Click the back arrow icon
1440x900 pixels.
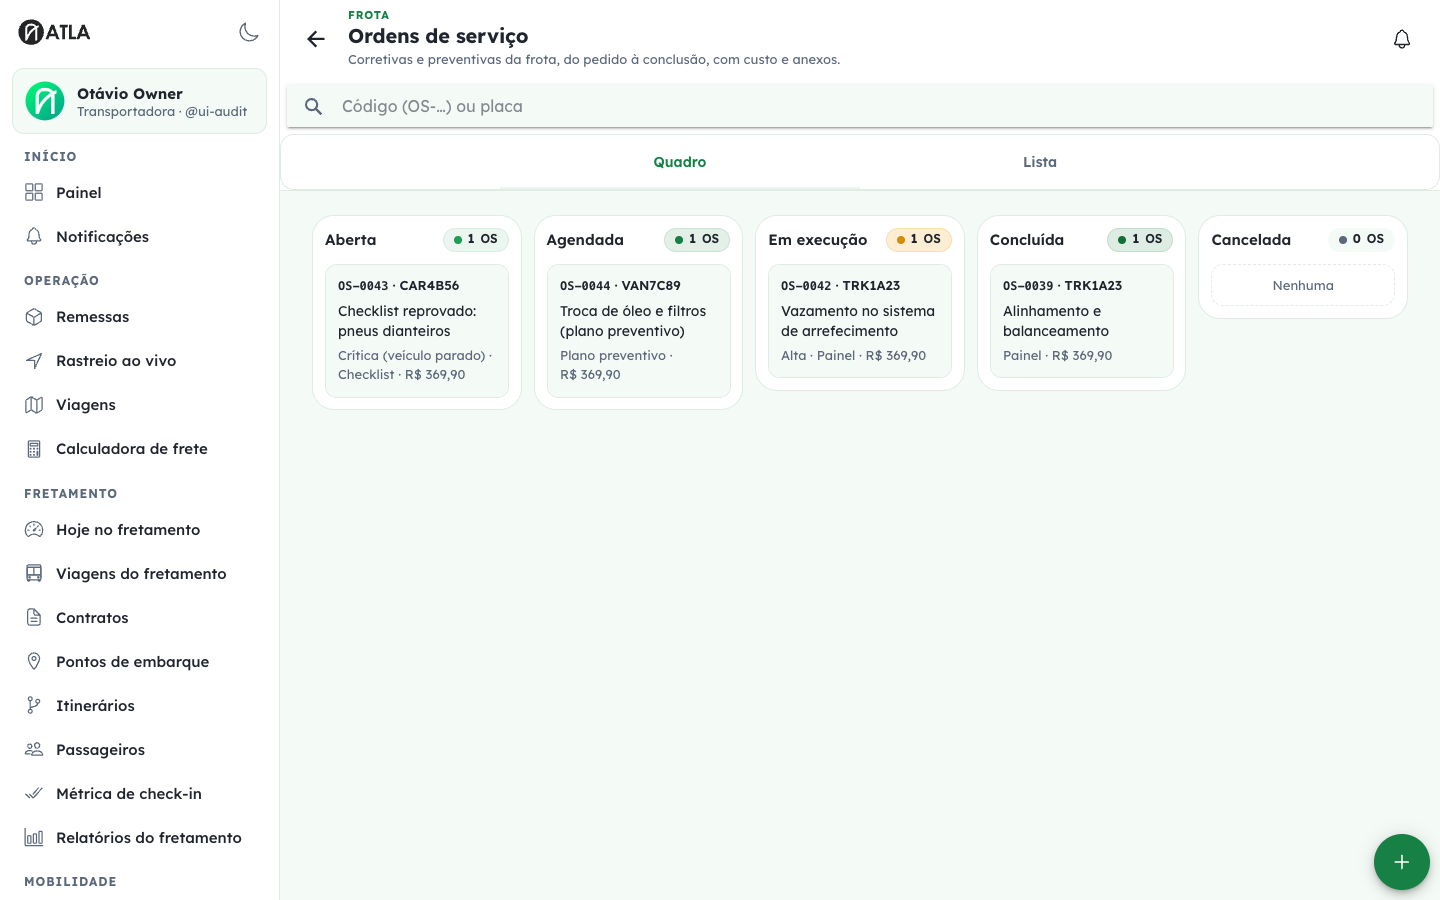tap(316, 39)
